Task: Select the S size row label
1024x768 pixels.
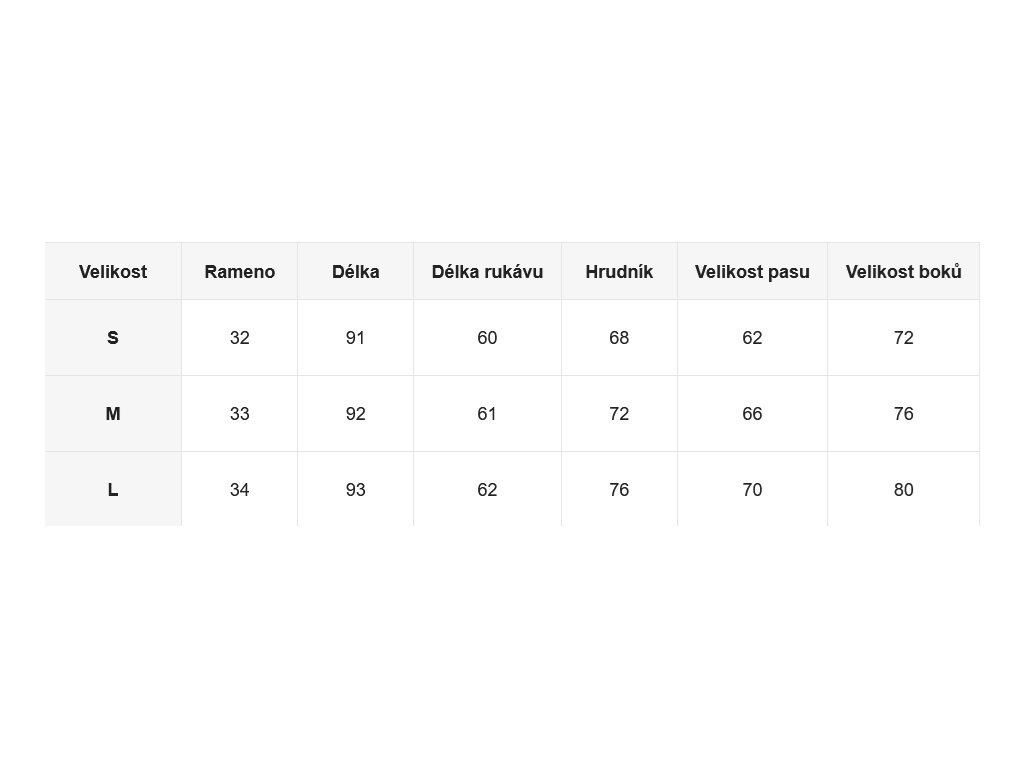Action: [113, 338]
